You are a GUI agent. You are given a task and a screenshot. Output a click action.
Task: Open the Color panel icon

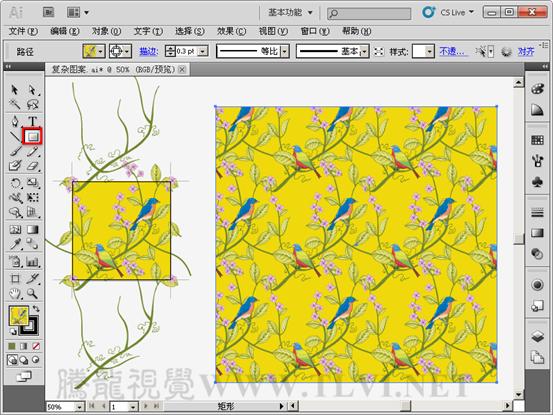(537, 89)
